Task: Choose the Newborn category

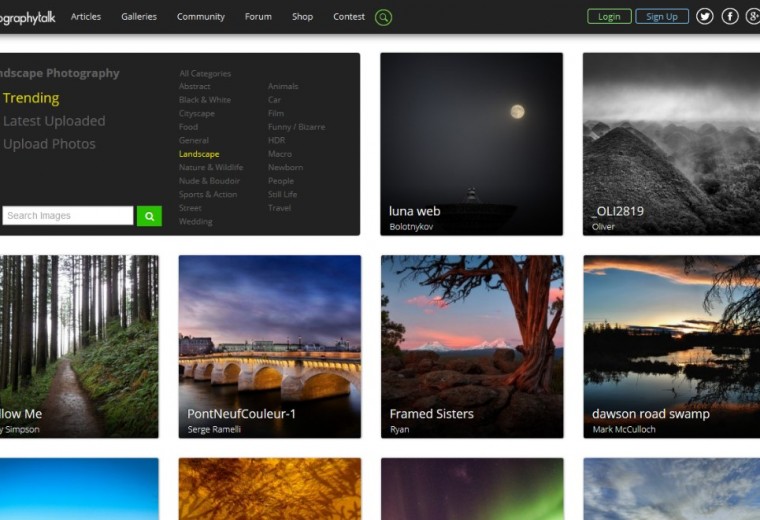Action: tap(285, 167)
